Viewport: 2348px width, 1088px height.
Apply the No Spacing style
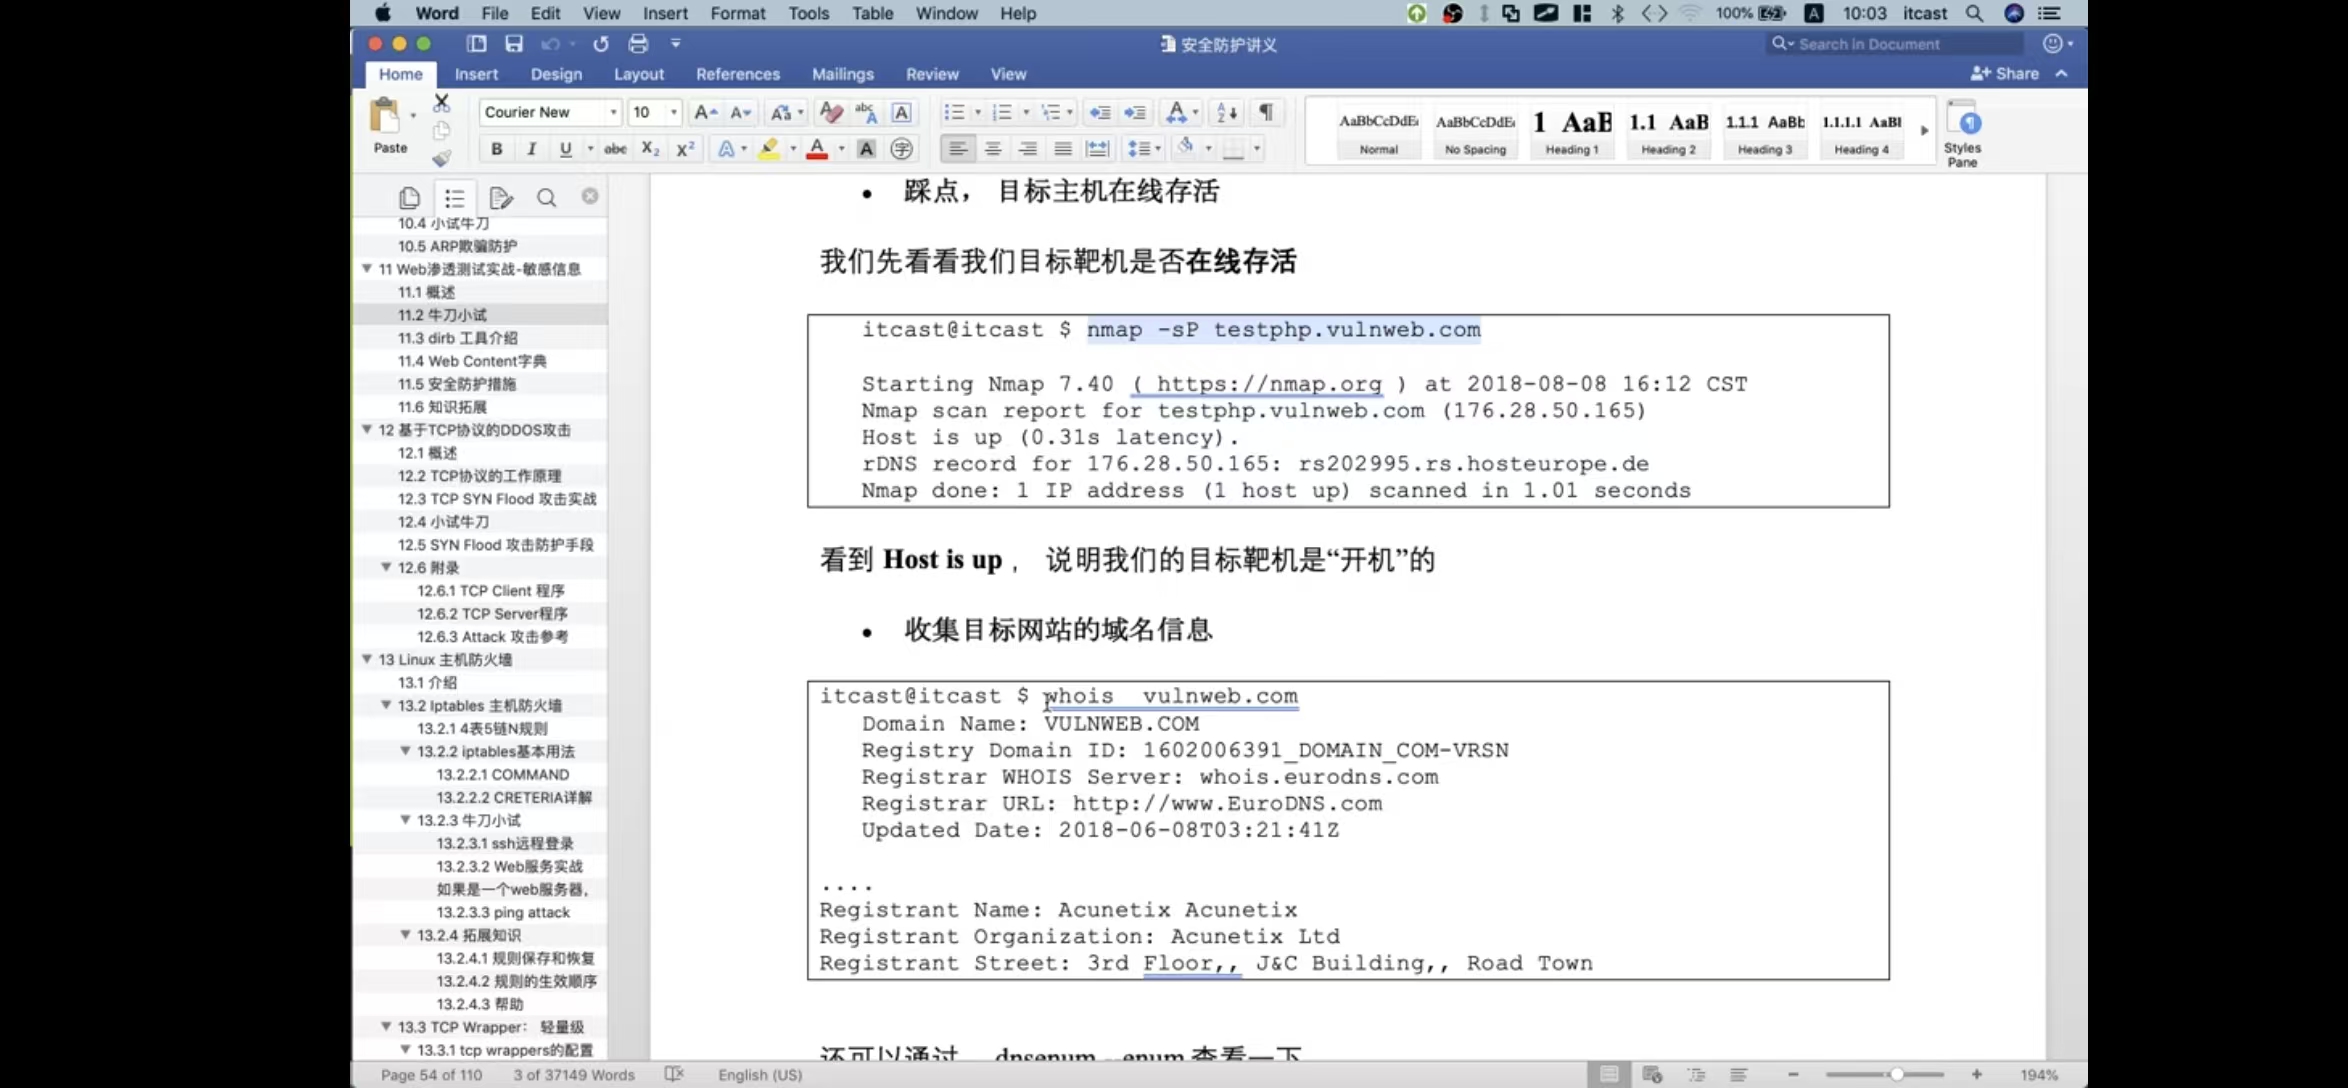click(1475, 131)
